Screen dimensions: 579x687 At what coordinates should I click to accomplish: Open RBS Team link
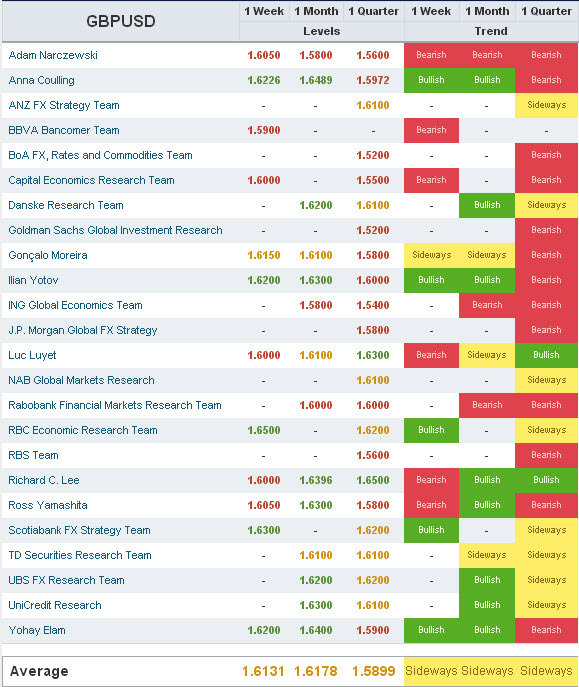(33, 455)
